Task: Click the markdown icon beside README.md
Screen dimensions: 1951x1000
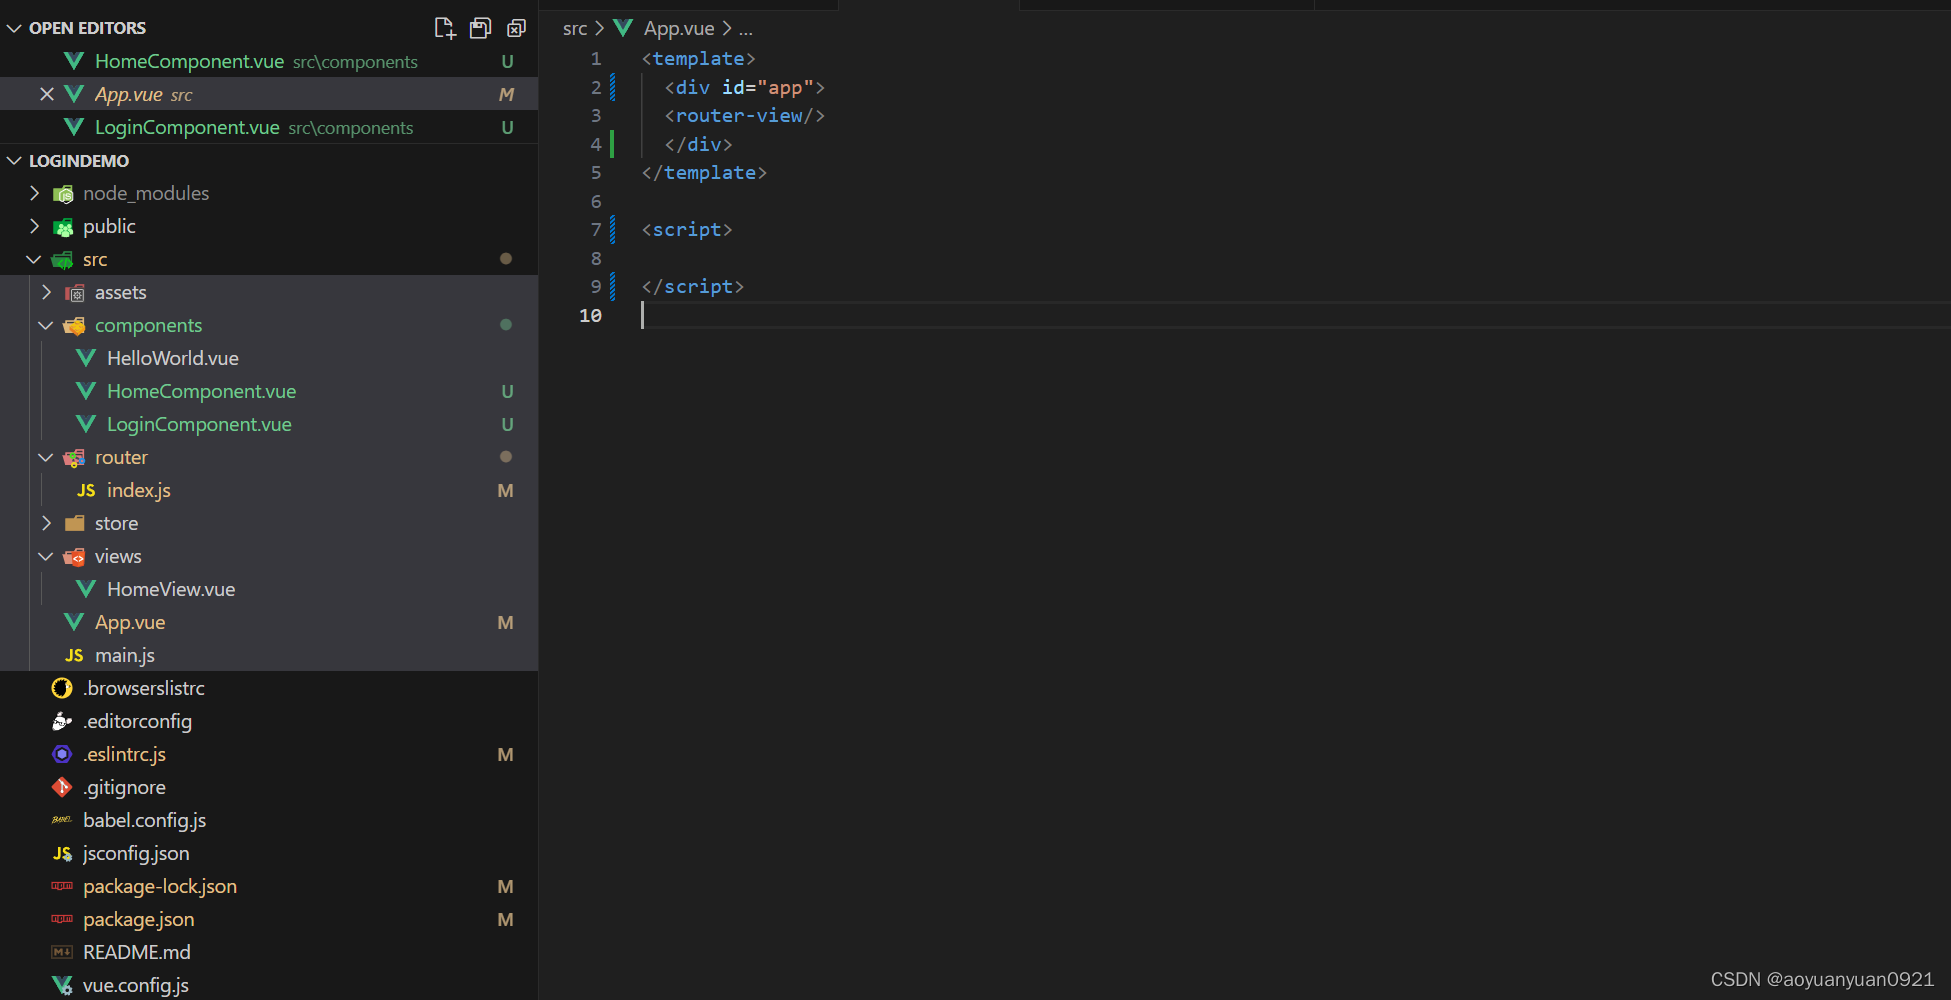Action: [x=62, y=952]
